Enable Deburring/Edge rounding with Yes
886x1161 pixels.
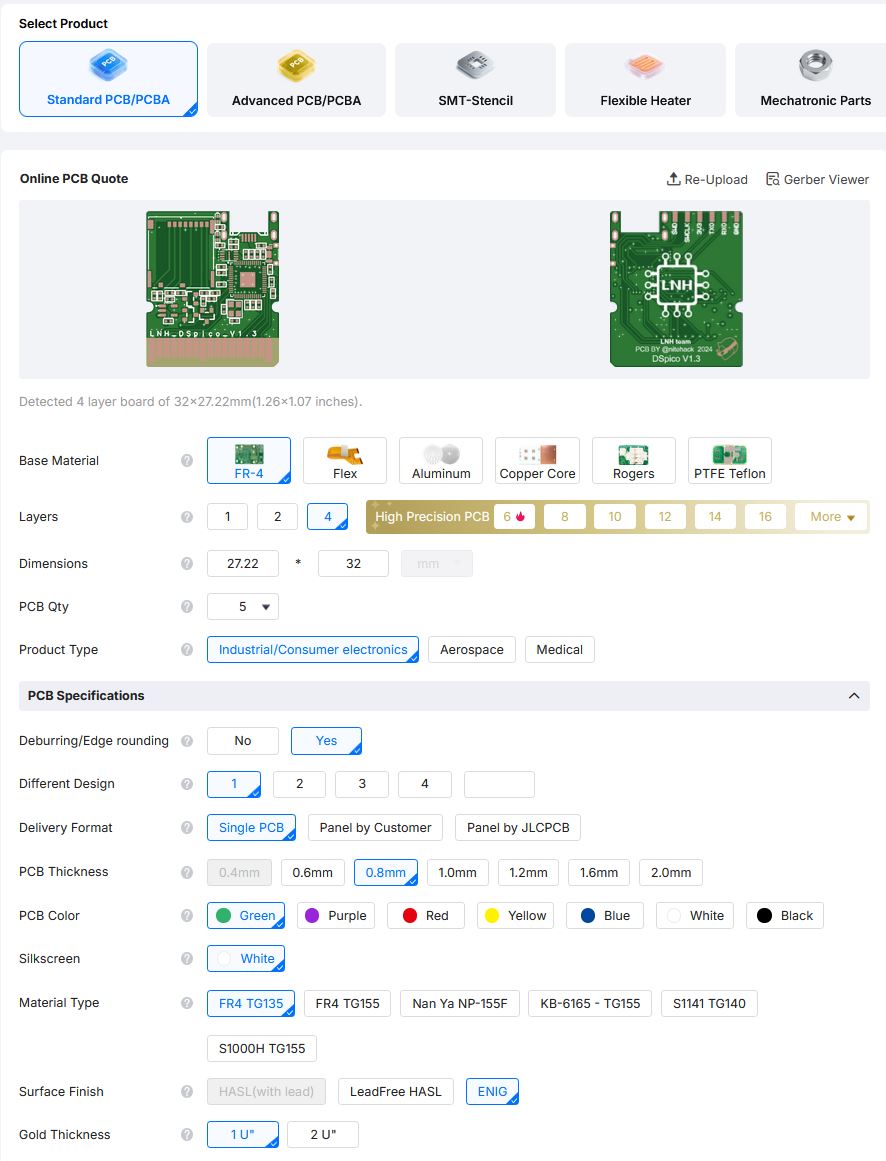click(x=326, y=740)
